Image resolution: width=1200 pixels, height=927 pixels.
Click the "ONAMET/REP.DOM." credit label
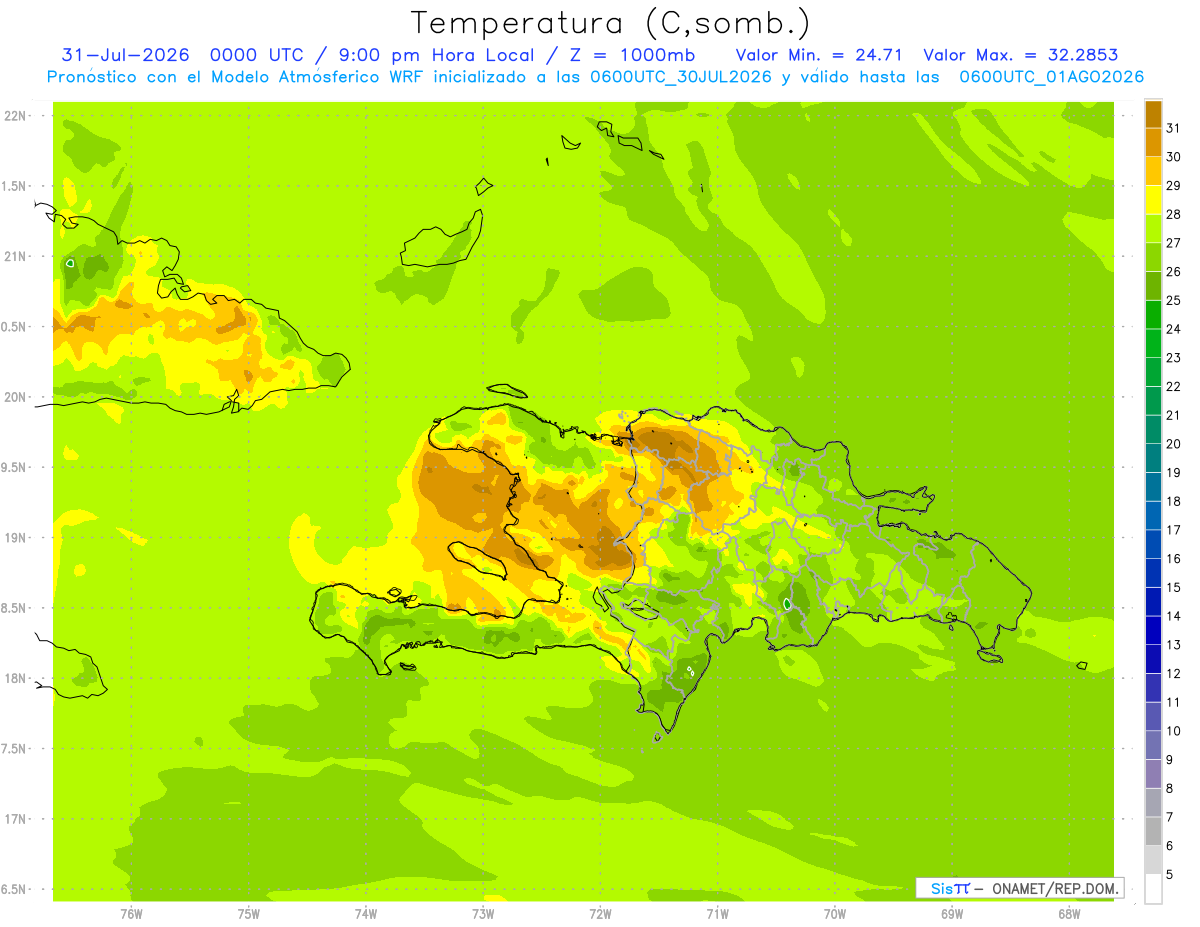(x=1055, y=888)
